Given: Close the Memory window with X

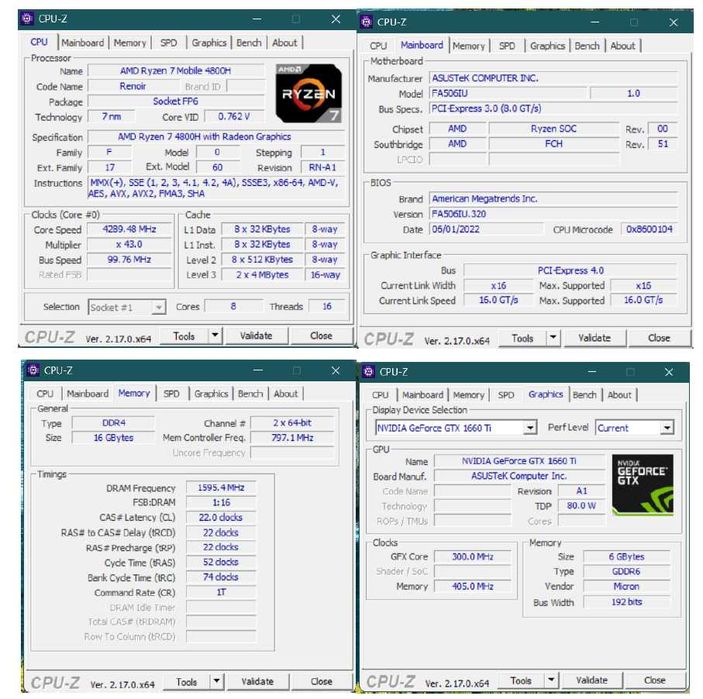Looking at the screenshot, I should tap(336, 370).
